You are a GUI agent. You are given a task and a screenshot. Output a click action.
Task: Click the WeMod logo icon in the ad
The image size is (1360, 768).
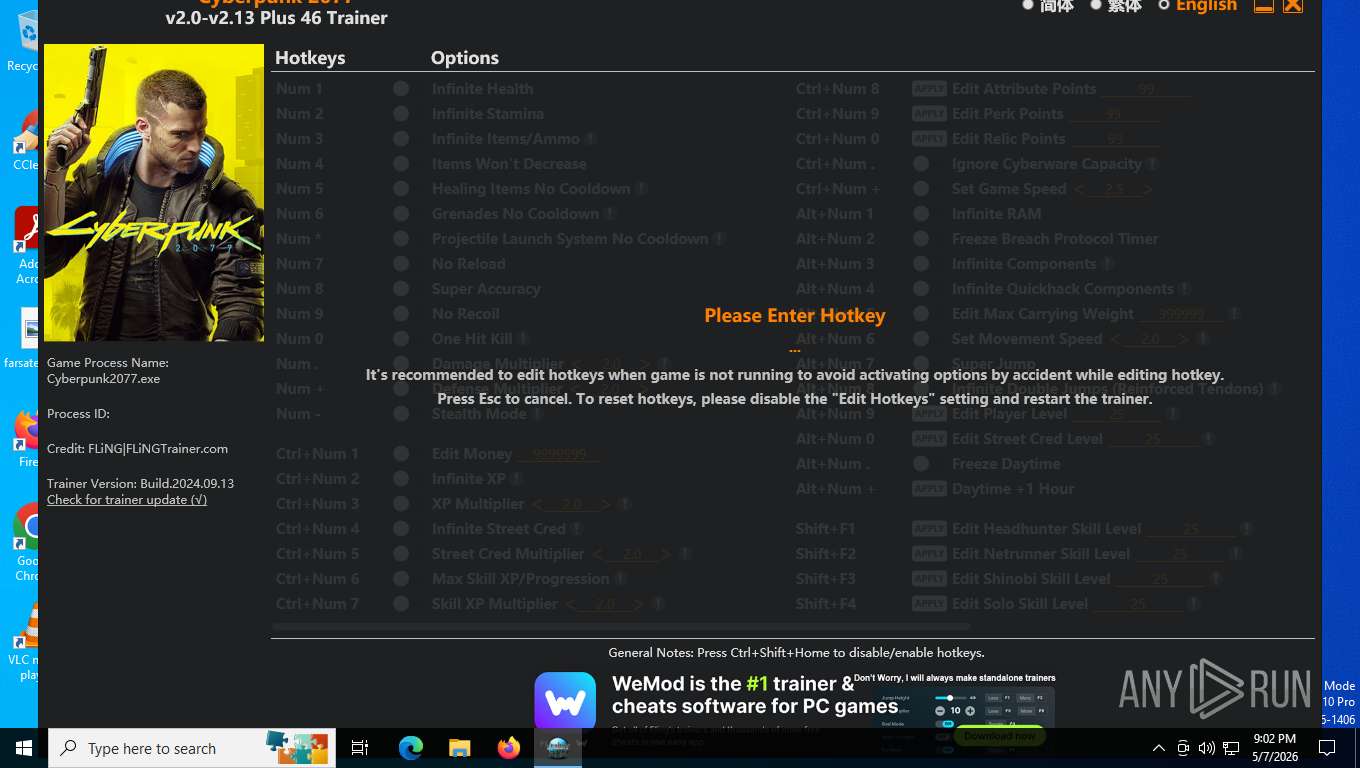pos(565,701)
